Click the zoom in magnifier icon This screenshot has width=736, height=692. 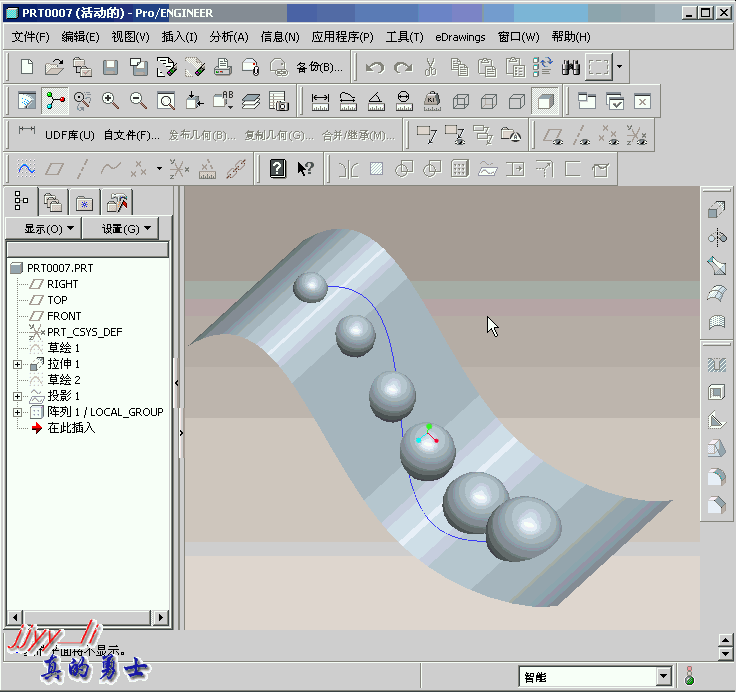(110, 101)
